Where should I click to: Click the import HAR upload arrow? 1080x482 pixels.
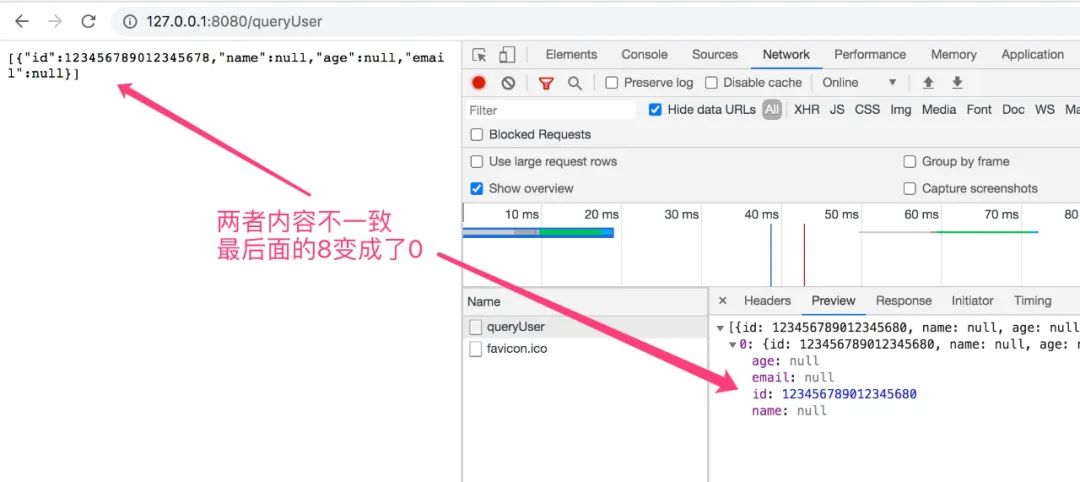[x=928, y=83]
